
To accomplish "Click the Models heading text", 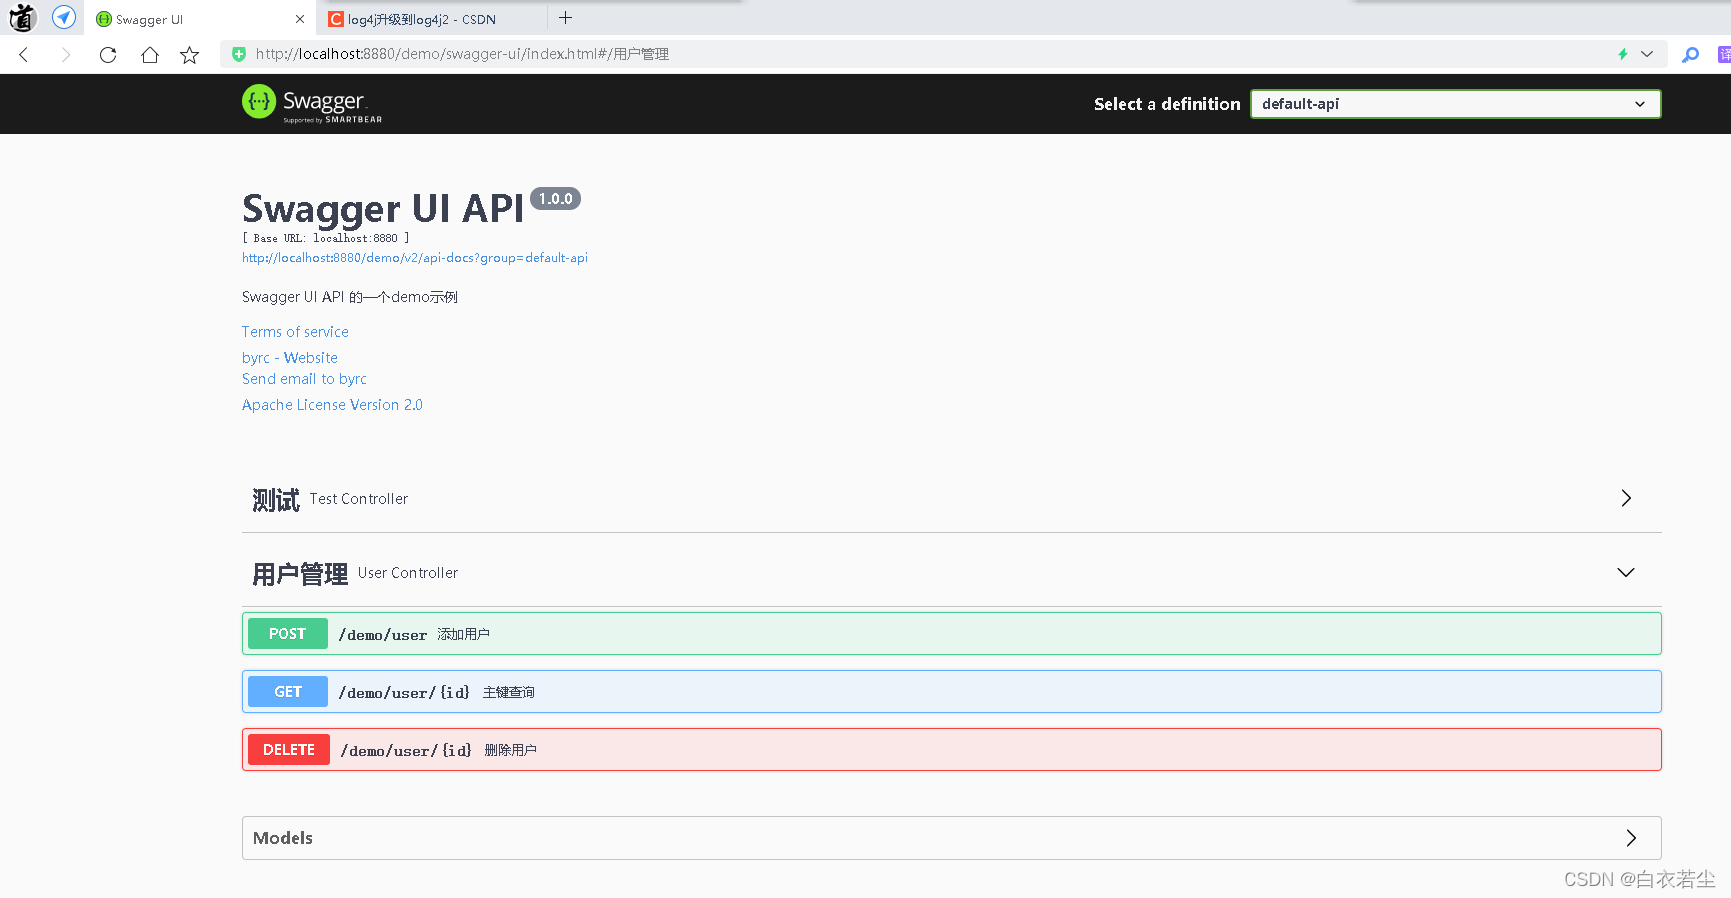I will (283, 838).
